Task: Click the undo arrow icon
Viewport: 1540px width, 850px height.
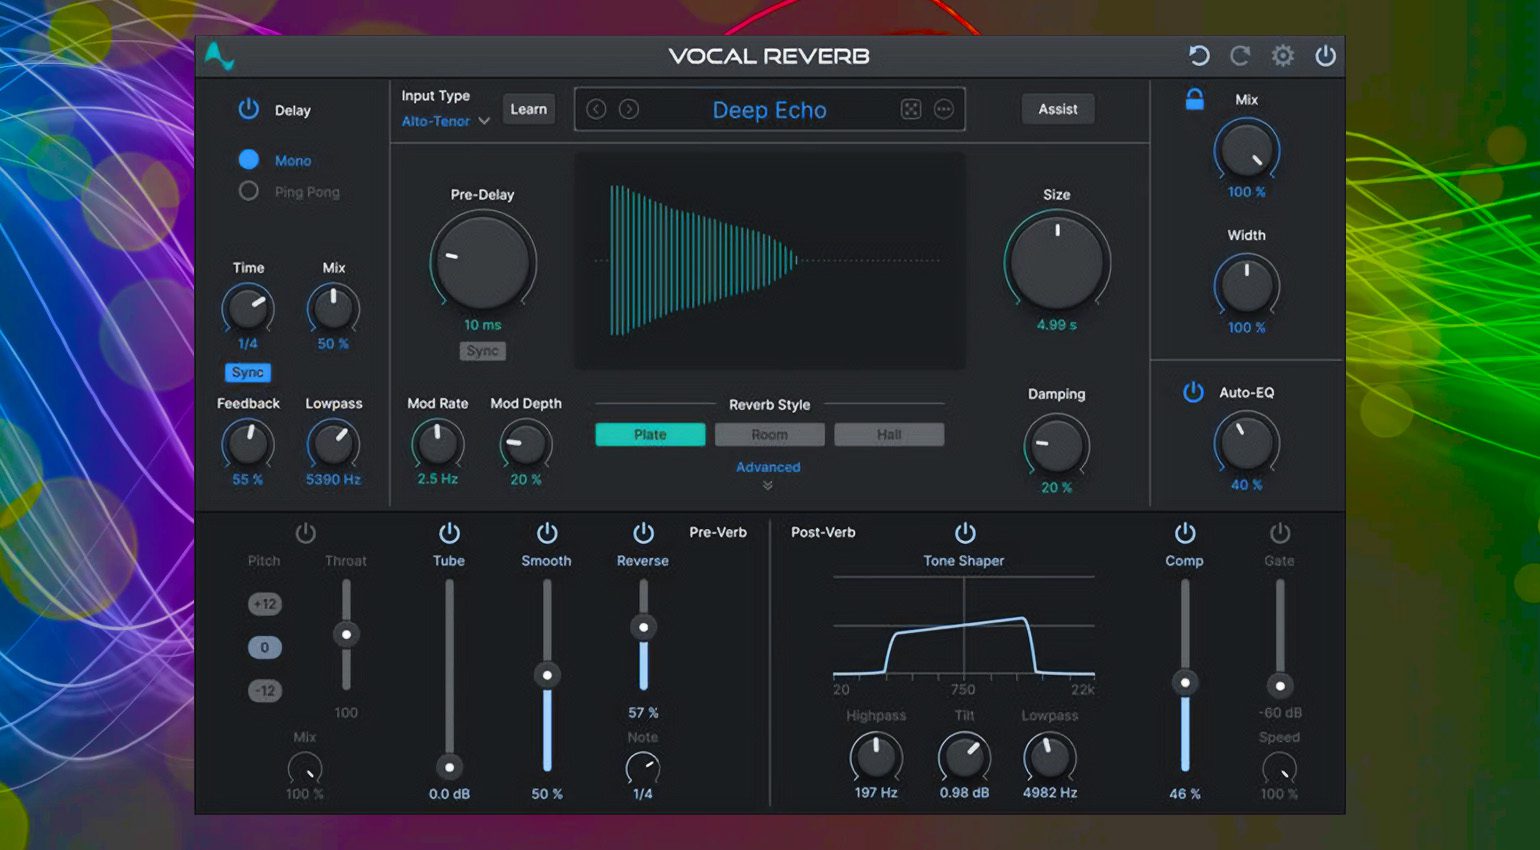Action: coord(1198,56)
